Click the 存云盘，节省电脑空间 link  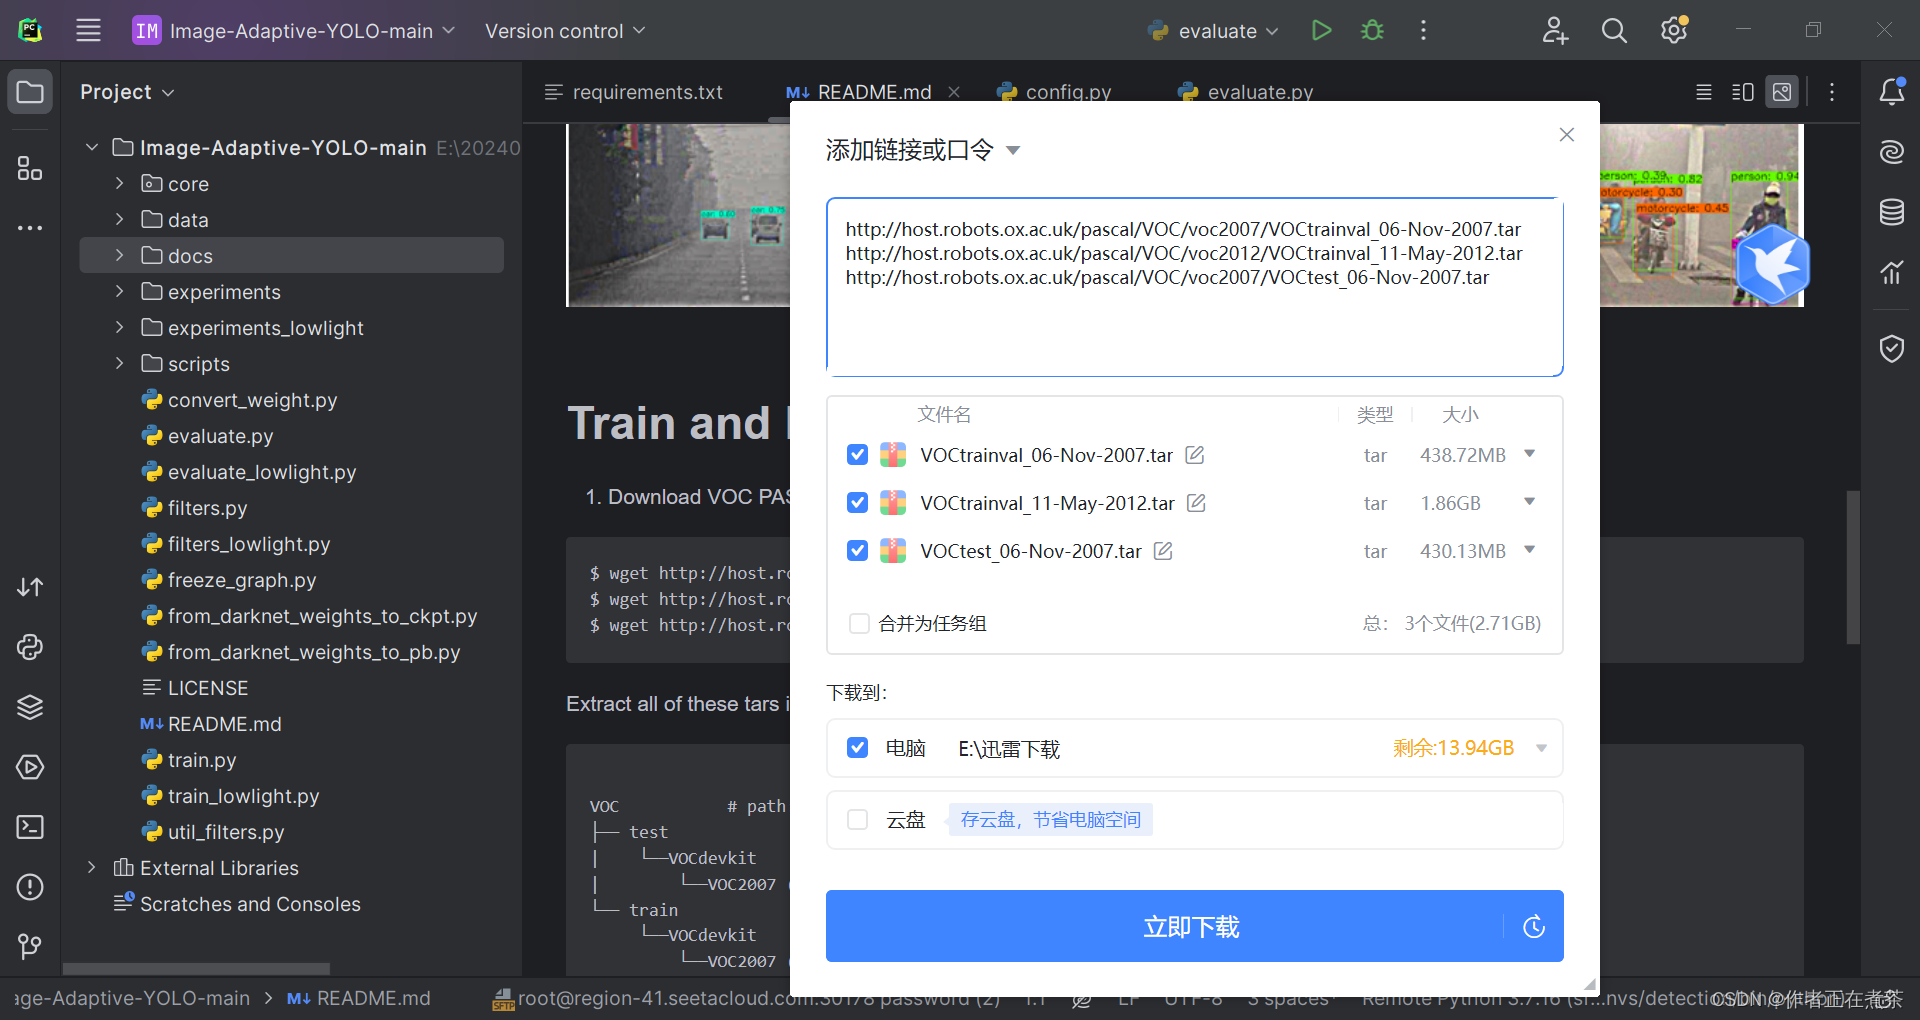tap(1049, 819)
